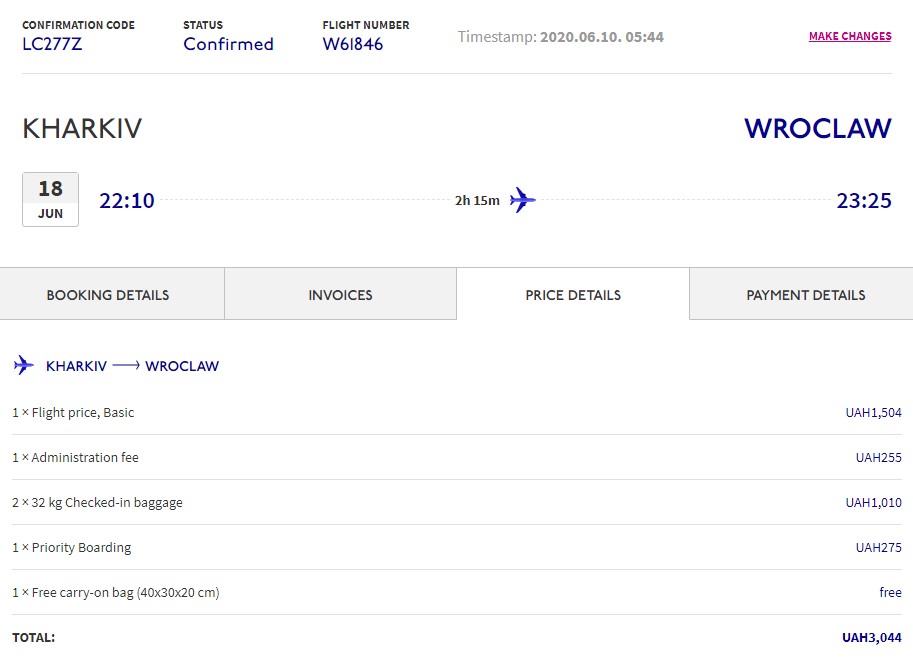913x661 pixels.
Task: Open the Invoices tab
Action: (340, 295)
